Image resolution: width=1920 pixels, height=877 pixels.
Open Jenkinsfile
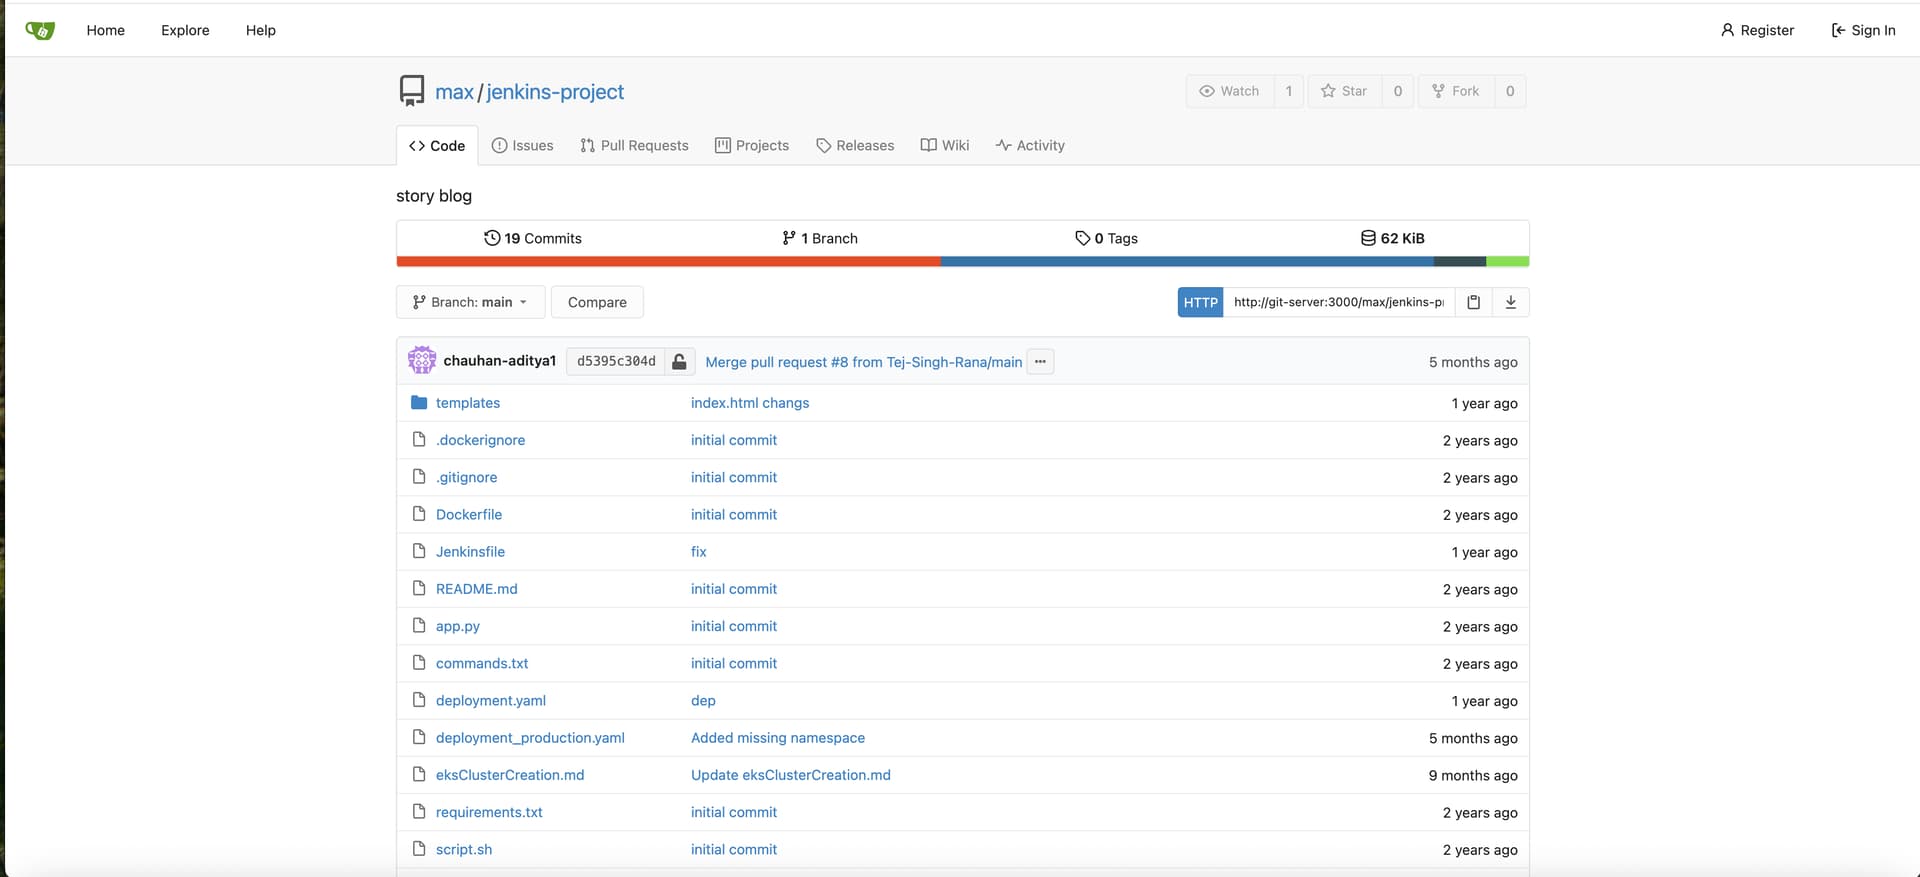coord(470,551)
